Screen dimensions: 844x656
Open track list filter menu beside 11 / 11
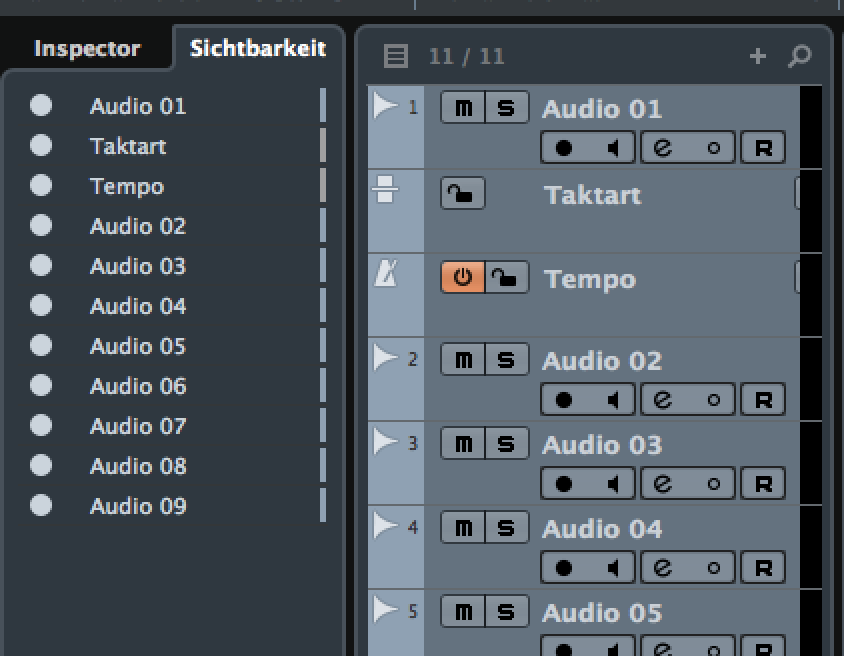pos(396,56)
